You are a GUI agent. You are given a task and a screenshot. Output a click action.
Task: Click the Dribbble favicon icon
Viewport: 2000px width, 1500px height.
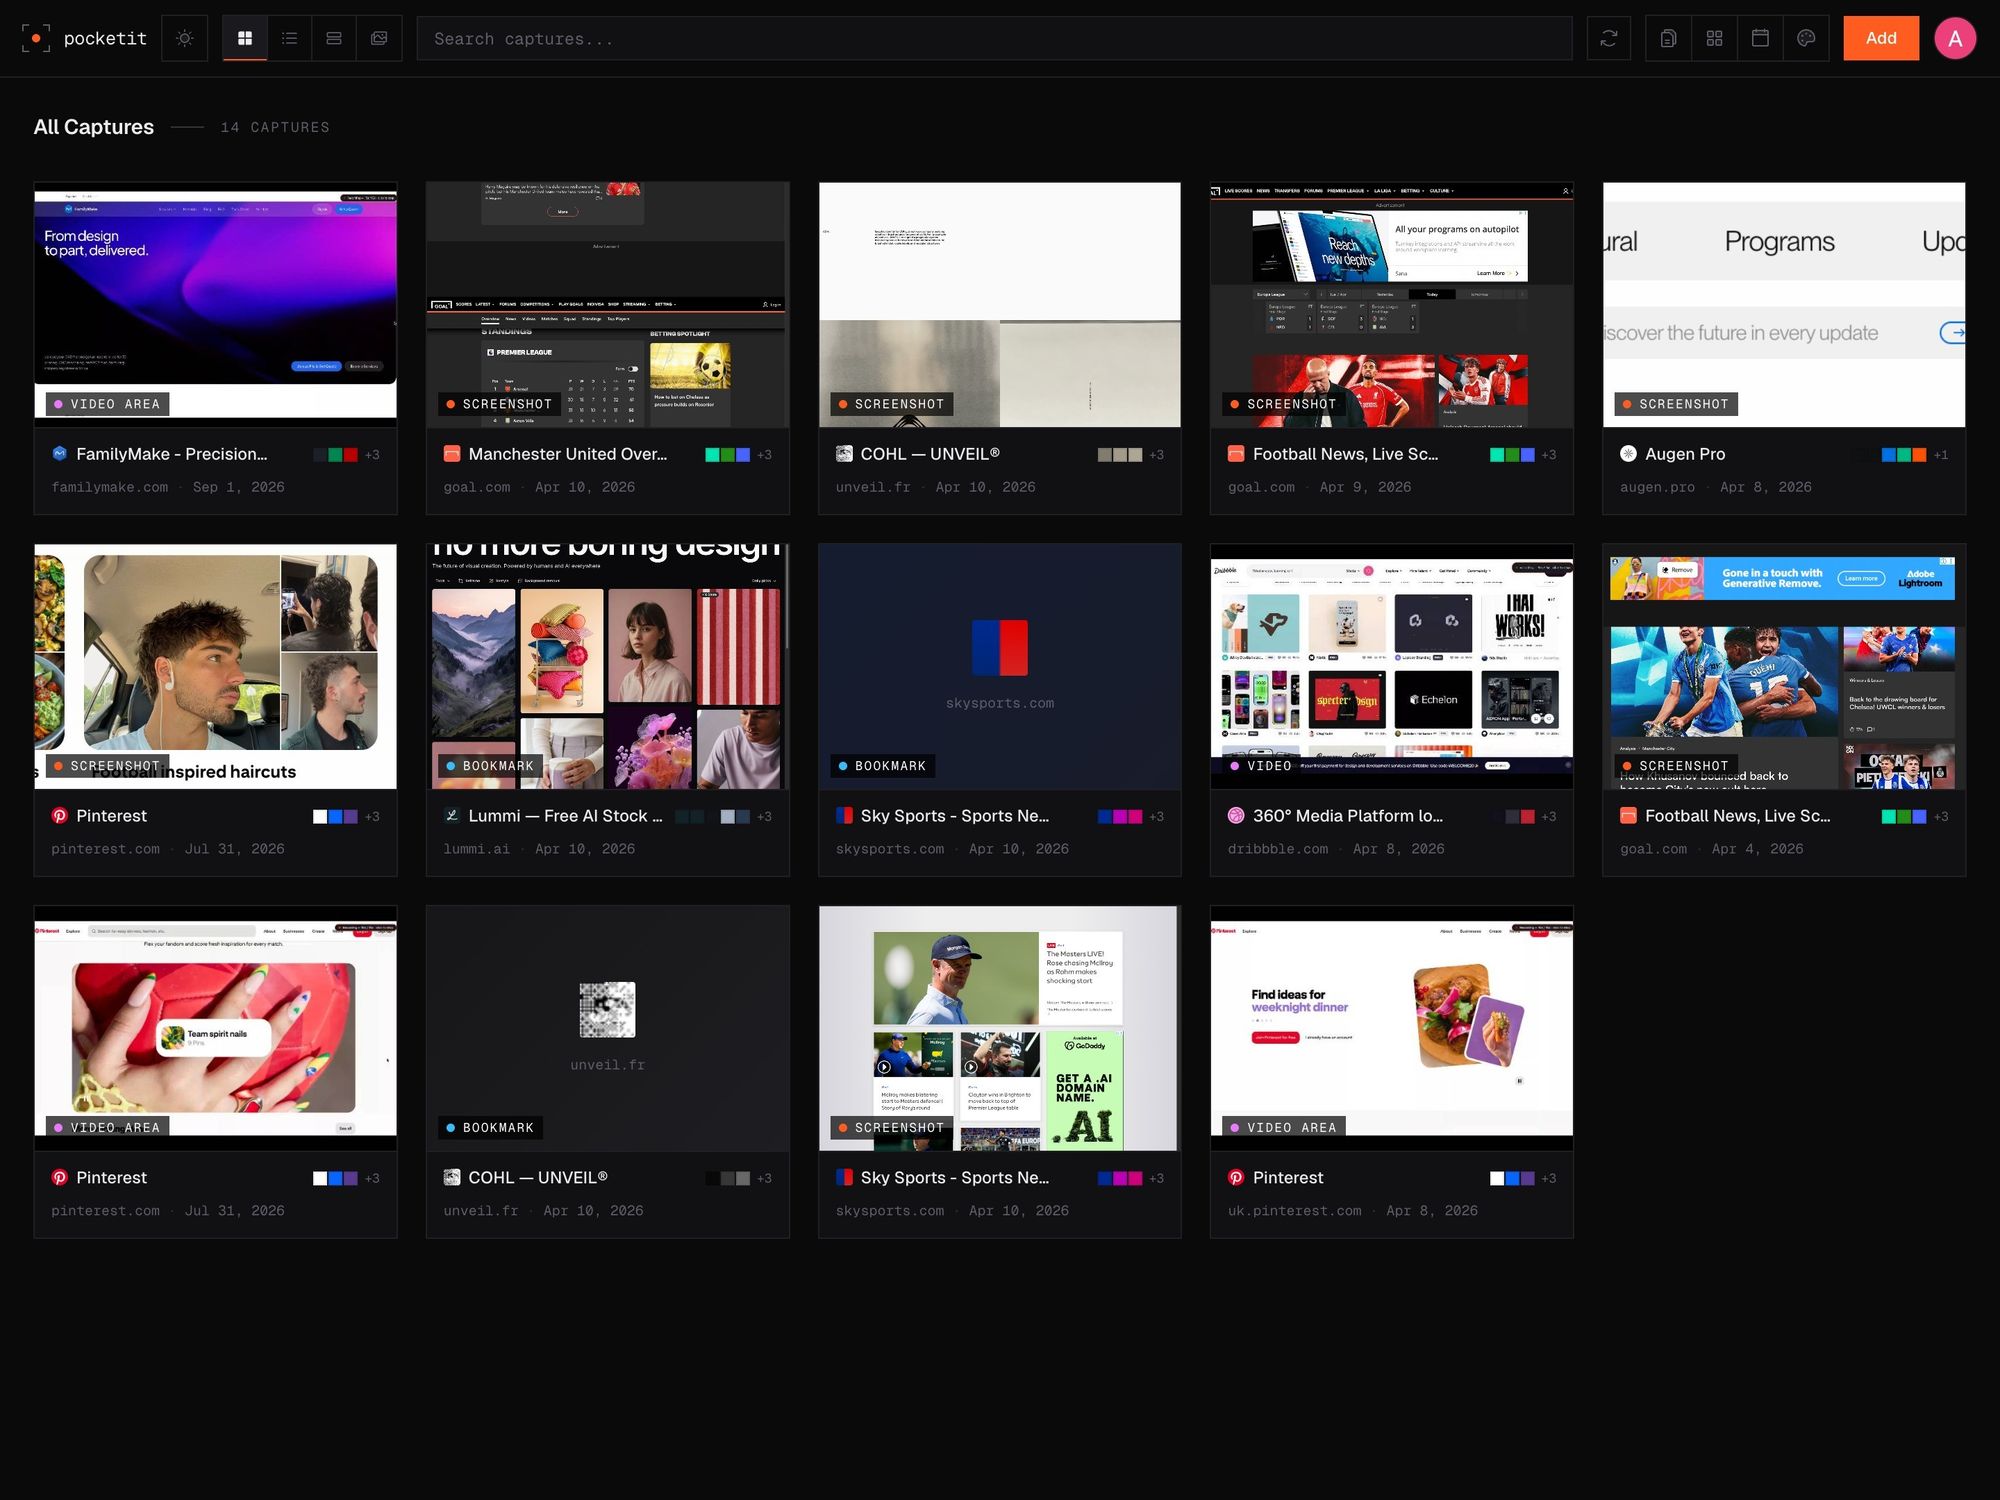(x=1236, y=815)
